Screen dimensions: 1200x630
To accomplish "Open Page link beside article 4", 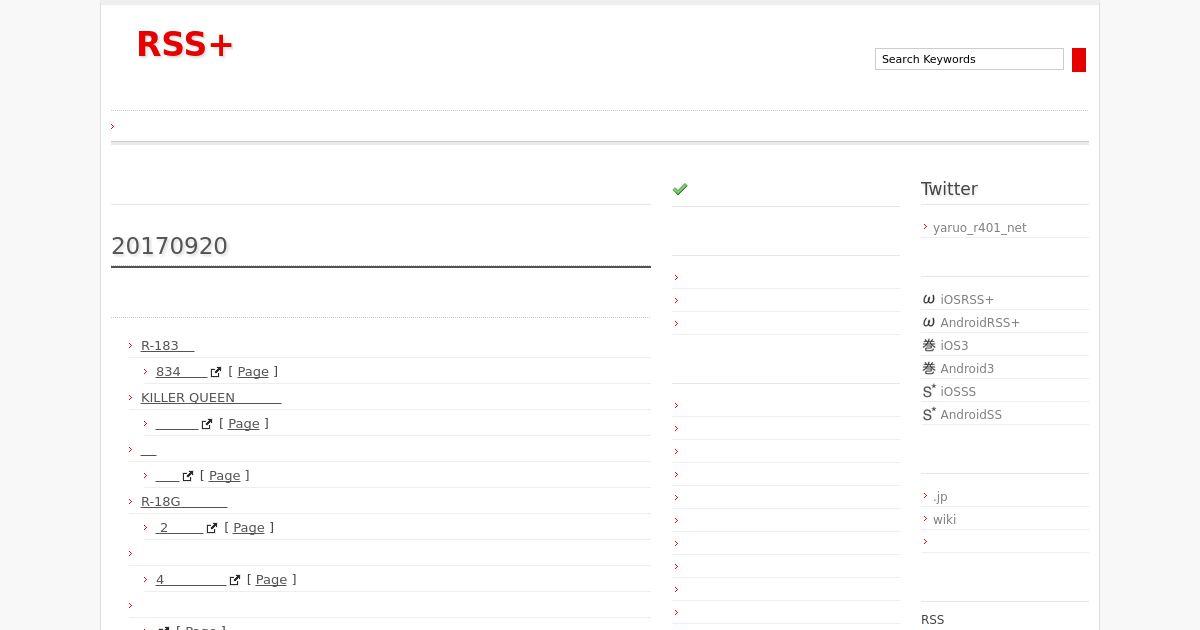I will tap(271, 579).
